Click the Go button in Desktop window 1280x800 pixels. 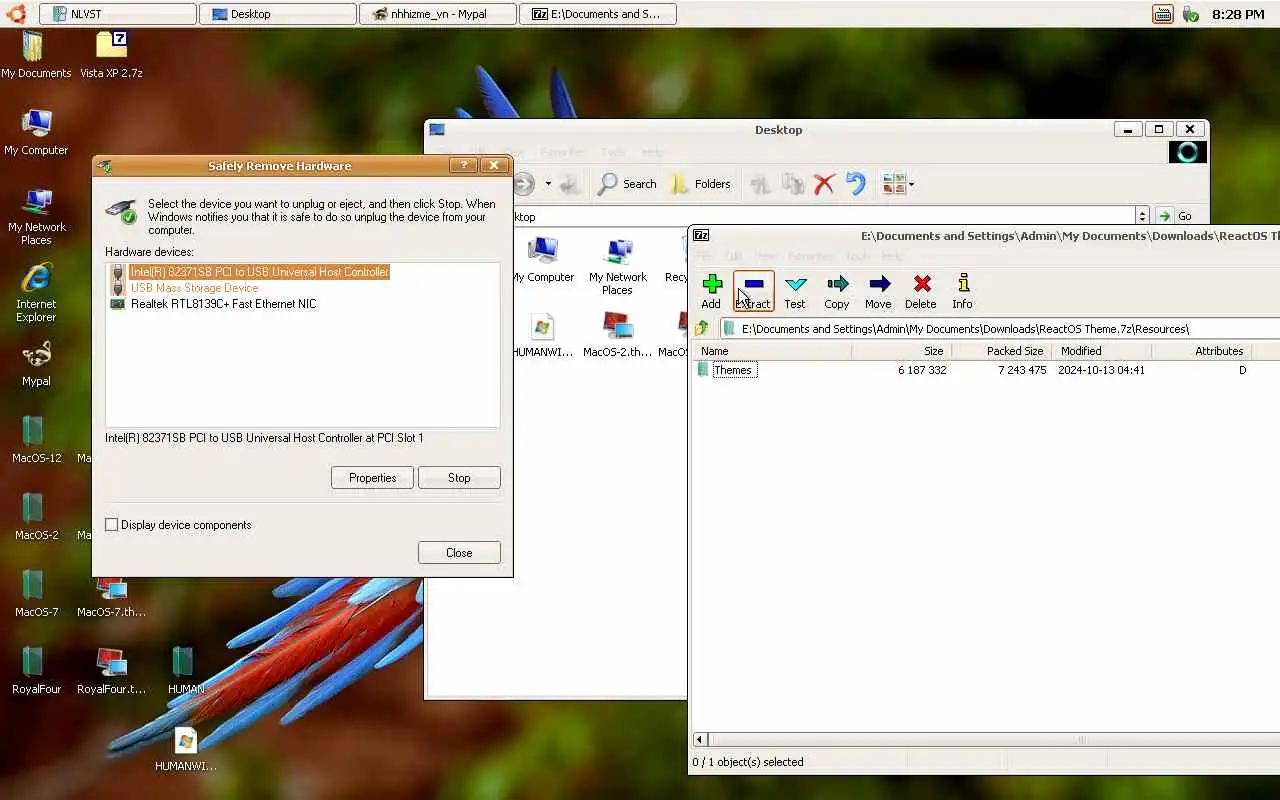pyautogui.click(x=1176, y=216)
